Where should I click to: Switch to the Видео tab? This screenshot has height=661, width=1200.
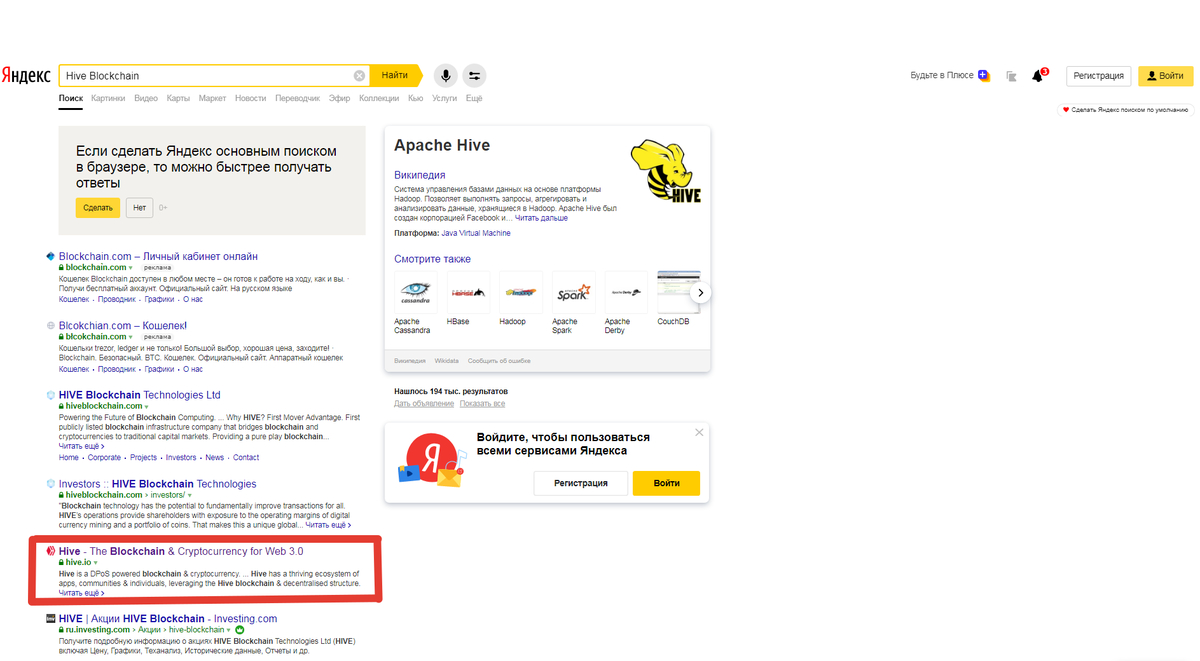coord(146,99)
